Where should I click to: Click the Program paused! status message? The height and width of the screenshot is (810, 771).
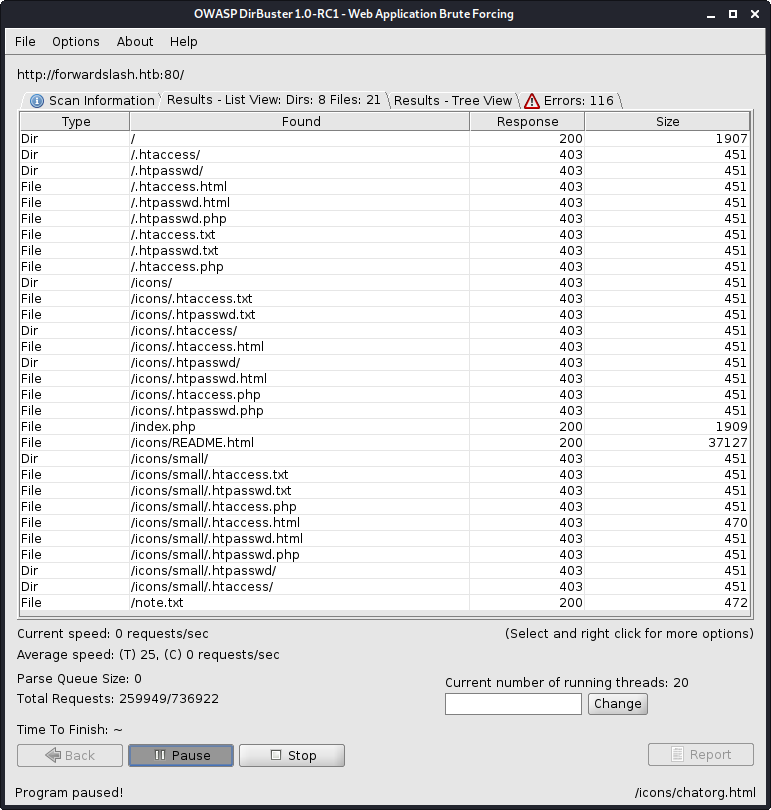pyautogui.click(x=69, y=792)
